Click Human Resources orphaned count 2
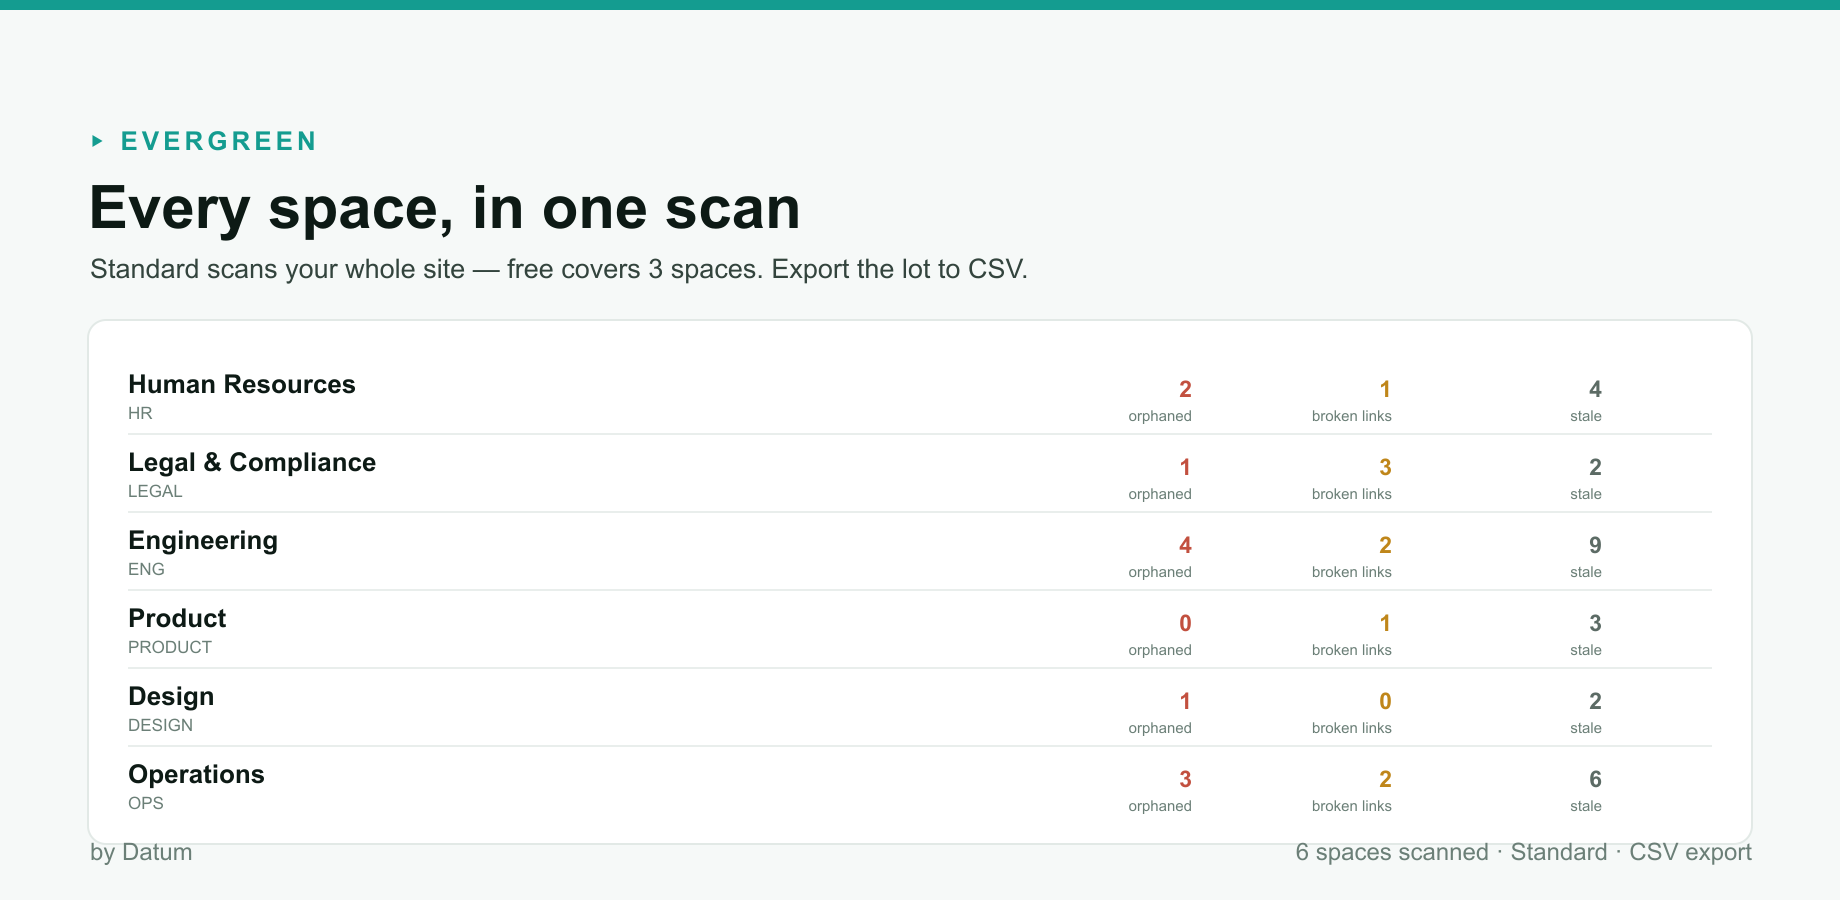1840x900 pixels. coord(1185,389)
